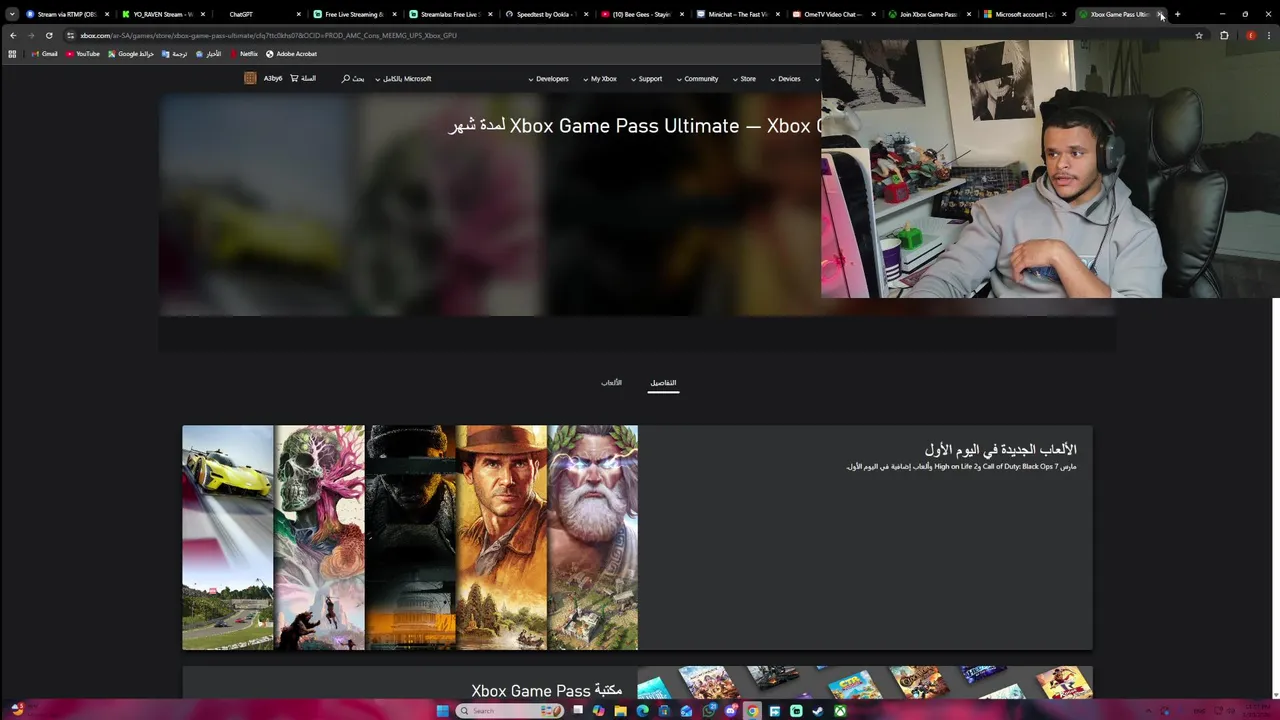Open a new browser tab with plus

1177,14
